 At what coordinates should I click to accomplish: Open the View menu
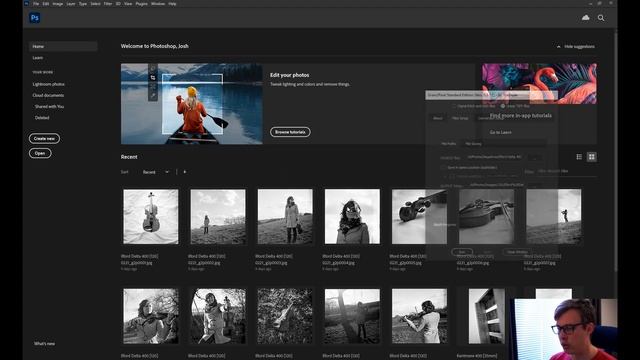tap(128, 4)
